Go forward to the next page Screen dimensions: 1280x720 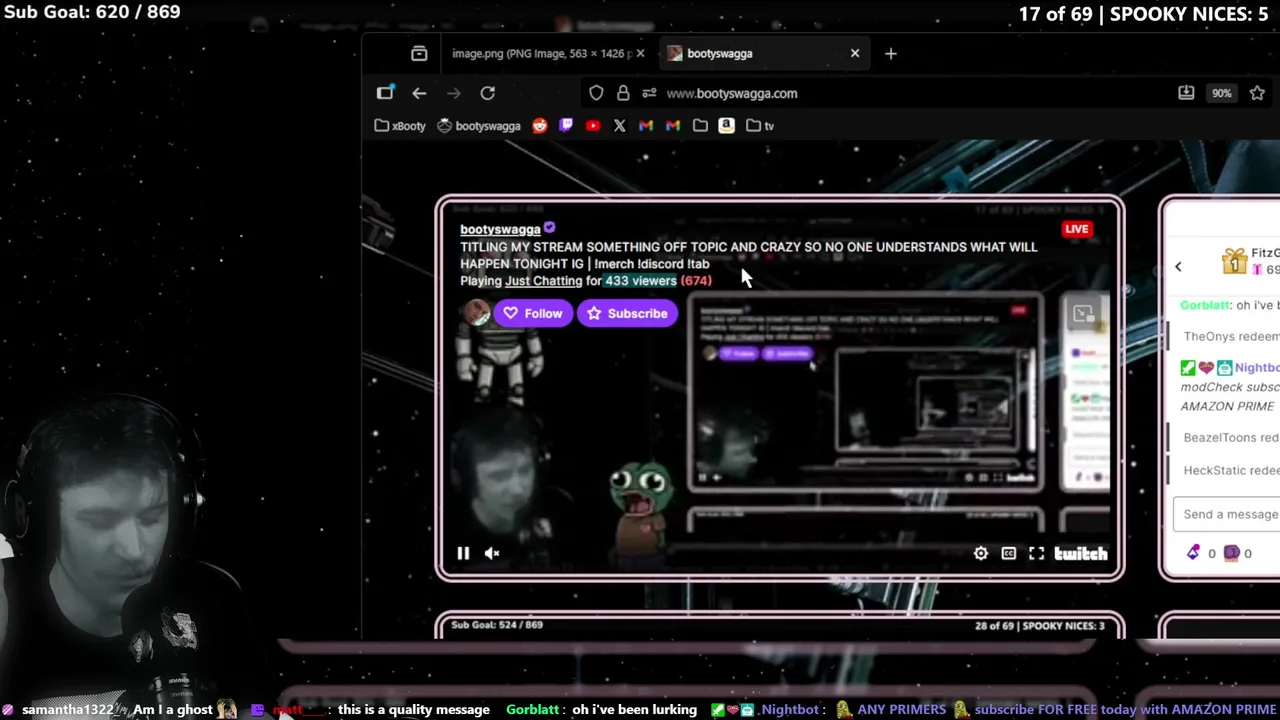point(453,93)
